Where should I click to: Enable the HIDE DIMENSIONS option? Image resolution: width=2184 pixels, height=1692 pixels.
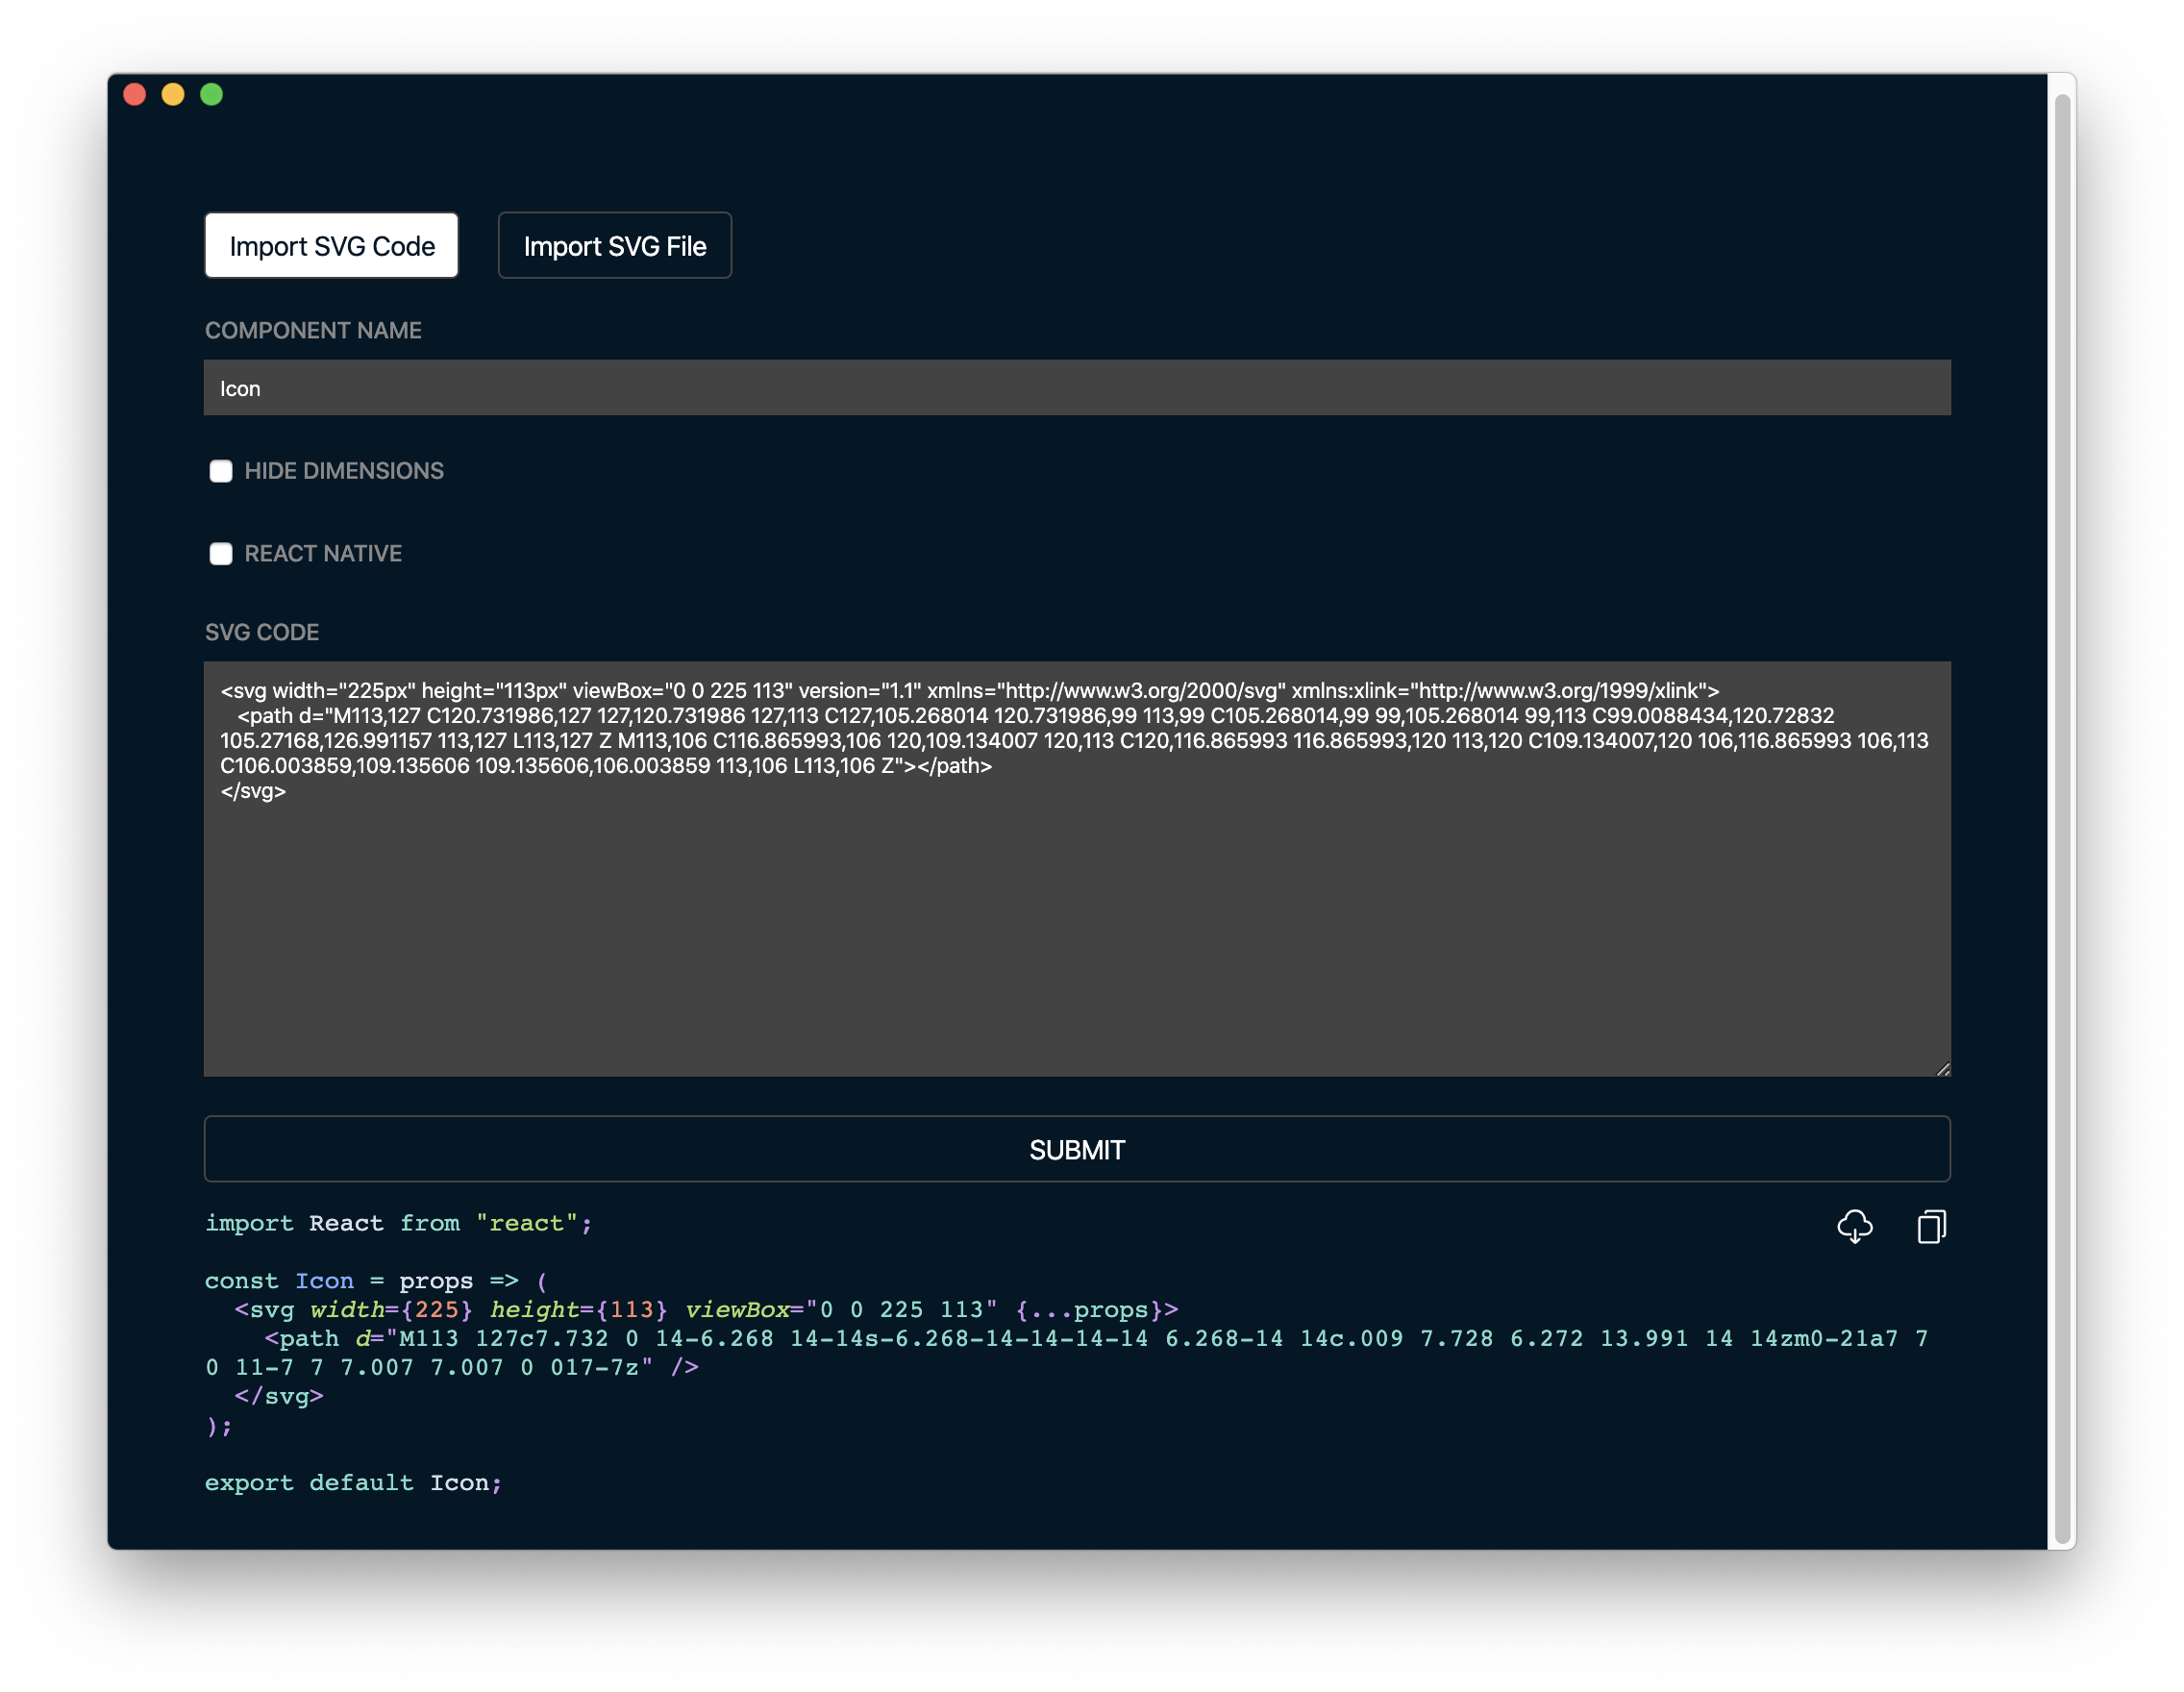pyautogui.click(x=221, y=471)
